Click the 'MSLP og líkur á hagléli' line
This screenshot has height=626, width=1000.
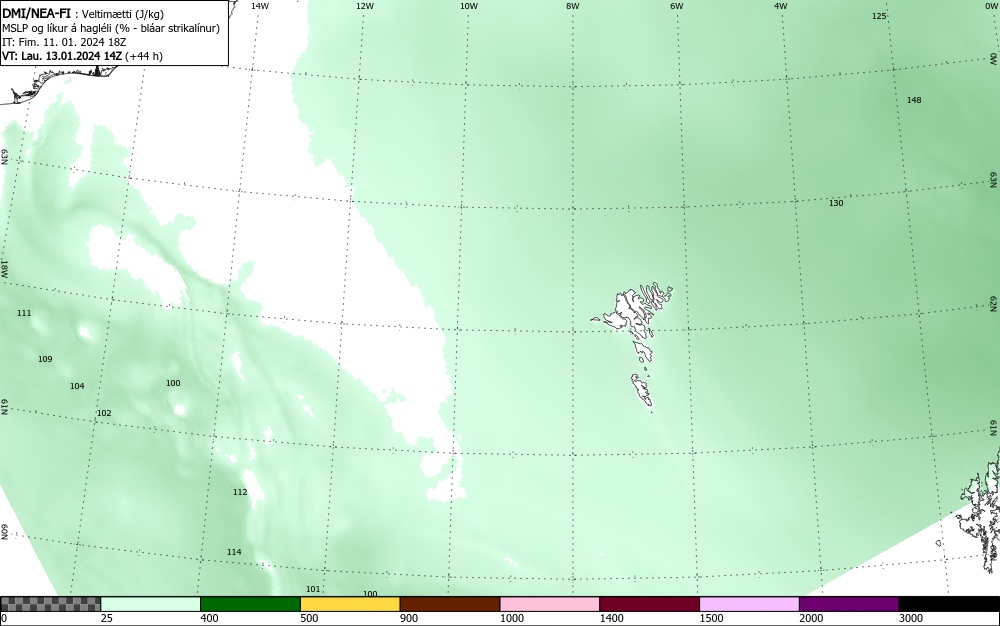(111, 28)
